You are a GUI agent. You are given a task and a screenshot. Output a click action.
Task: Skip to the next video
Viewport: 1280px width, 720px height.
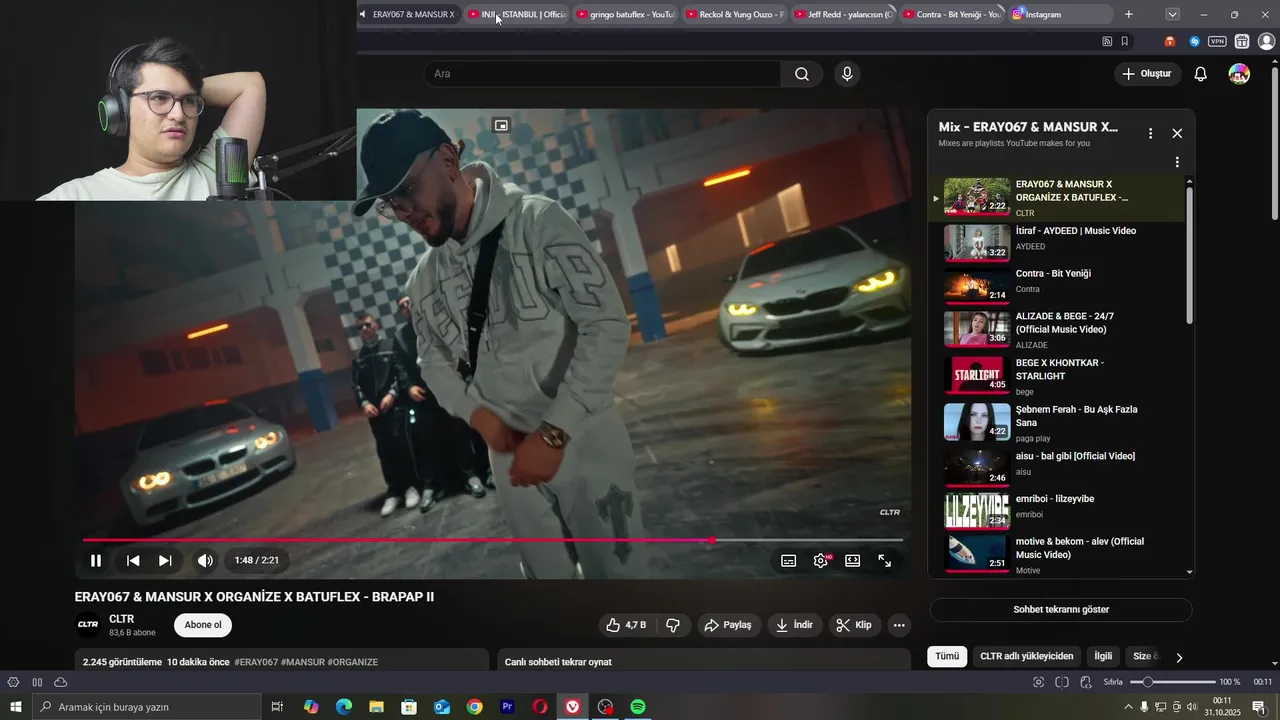(165, 561)
